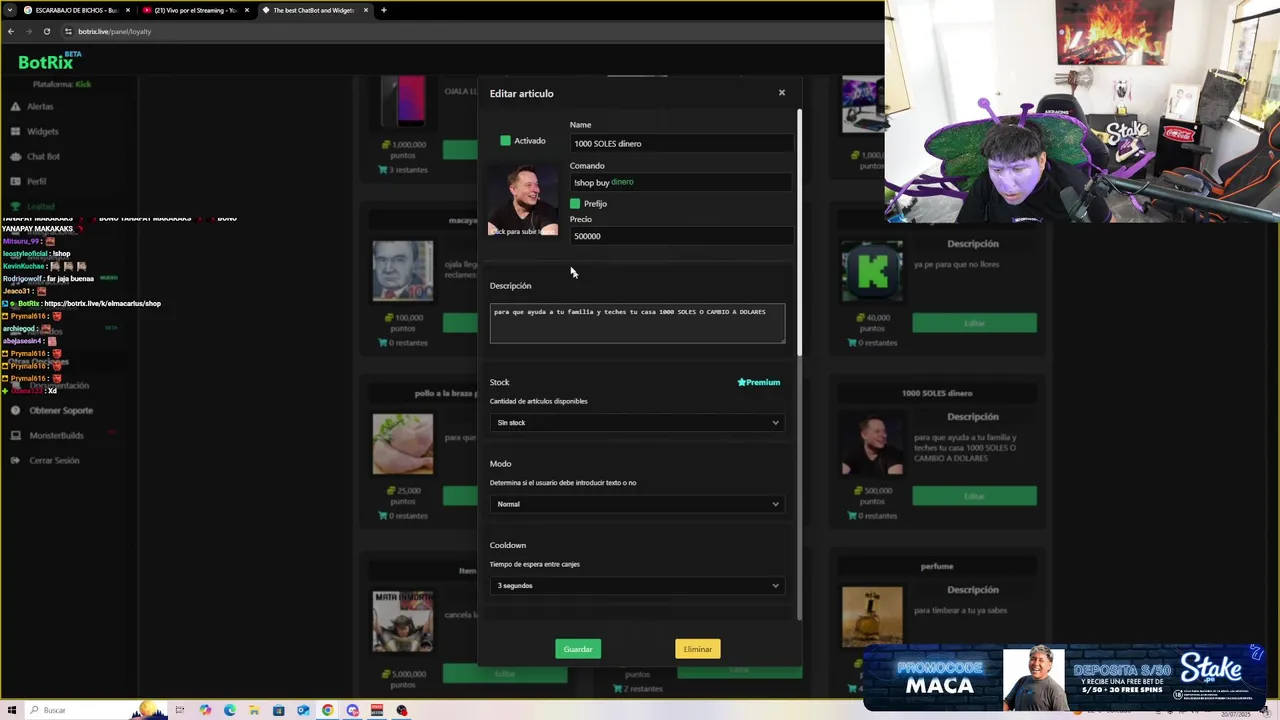Click the article image to upload
The image size is (1280, 720).
pyautogui.click(x=523, y=200)
